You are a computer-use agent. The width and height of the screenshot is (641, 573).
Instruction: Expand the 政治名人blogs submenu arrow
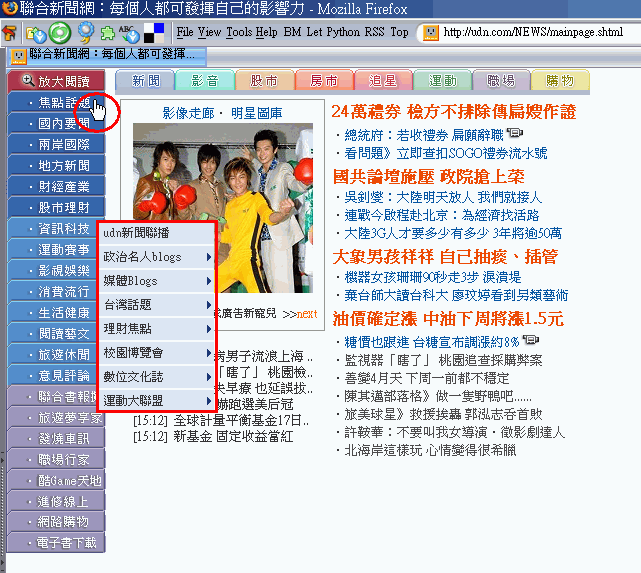209,257
